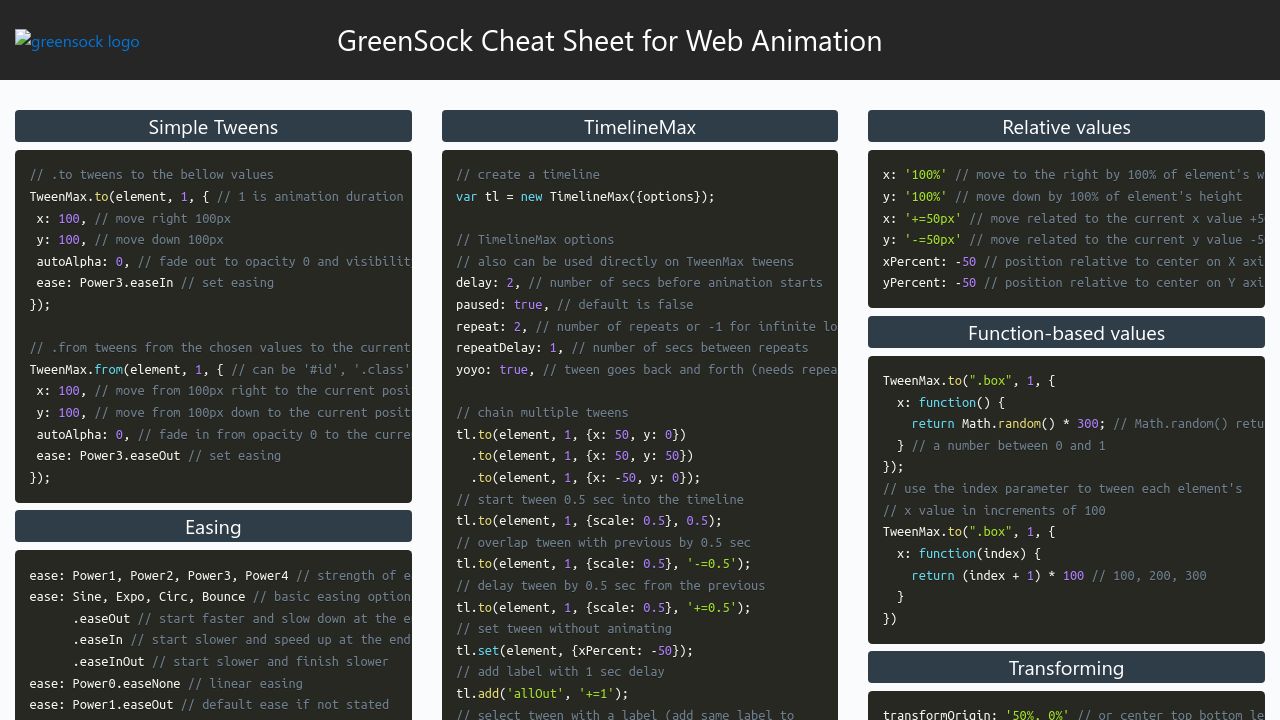The height and width of the screenshot is (720, 1280).
Task: Click the 'return Math.random() * 300' line
Action: [x=1087, y=423]
